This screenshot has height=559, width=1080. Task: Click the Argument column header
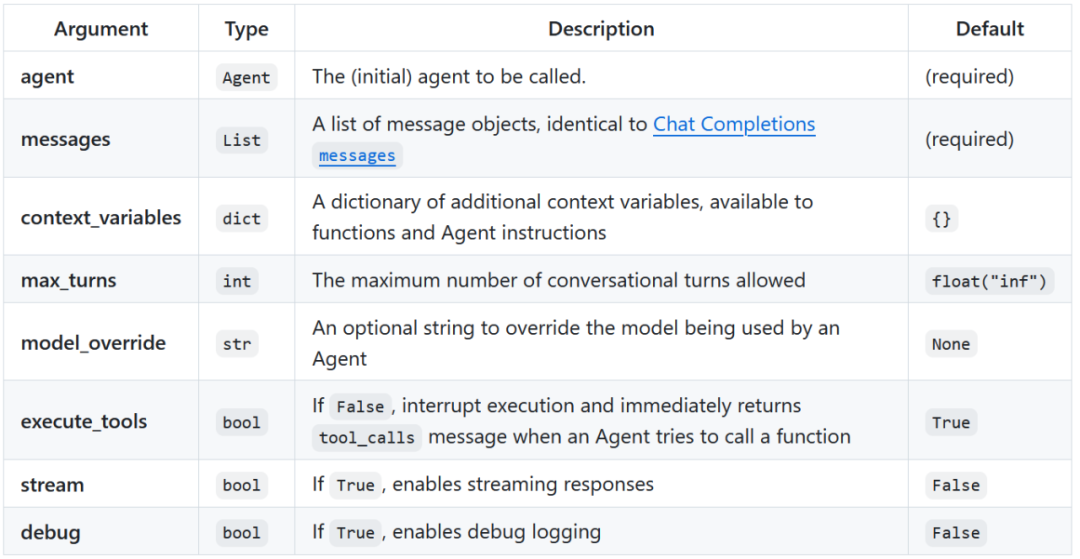[101, 29]
